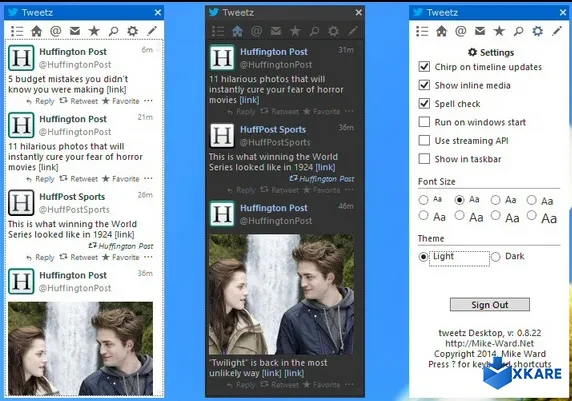Show favorites star in the settings window toolbar
Screen dimensions: 572x401
(499, 31)
